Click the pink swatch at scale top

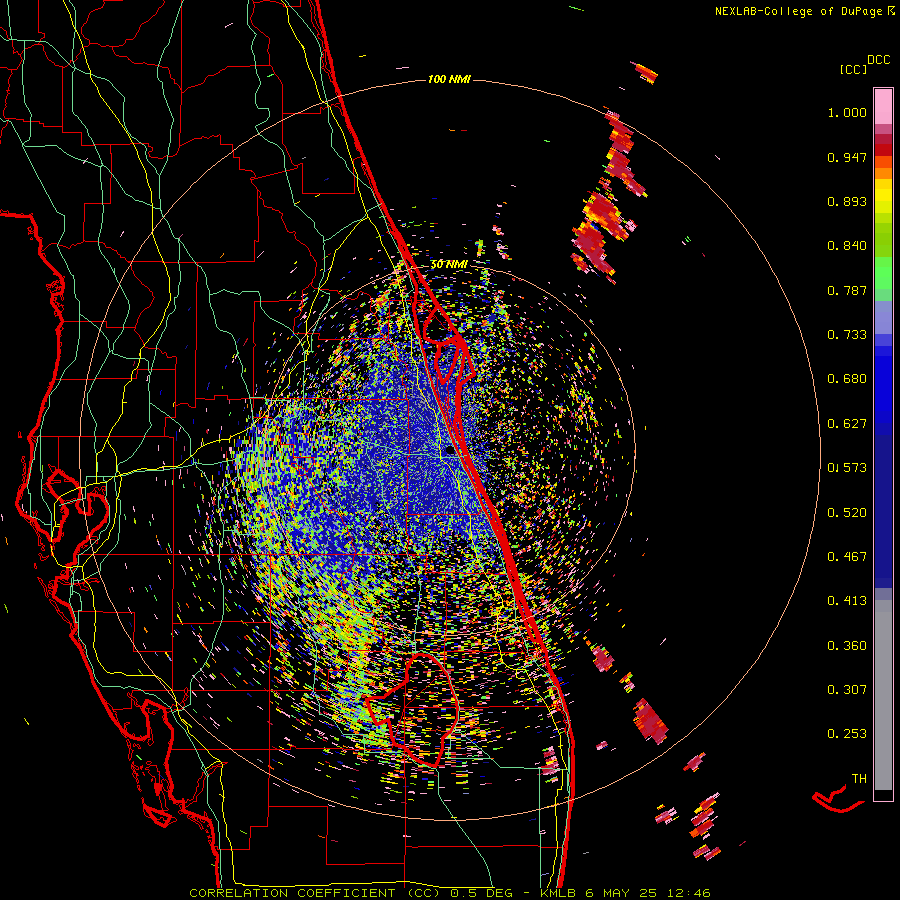coord(883,107)
